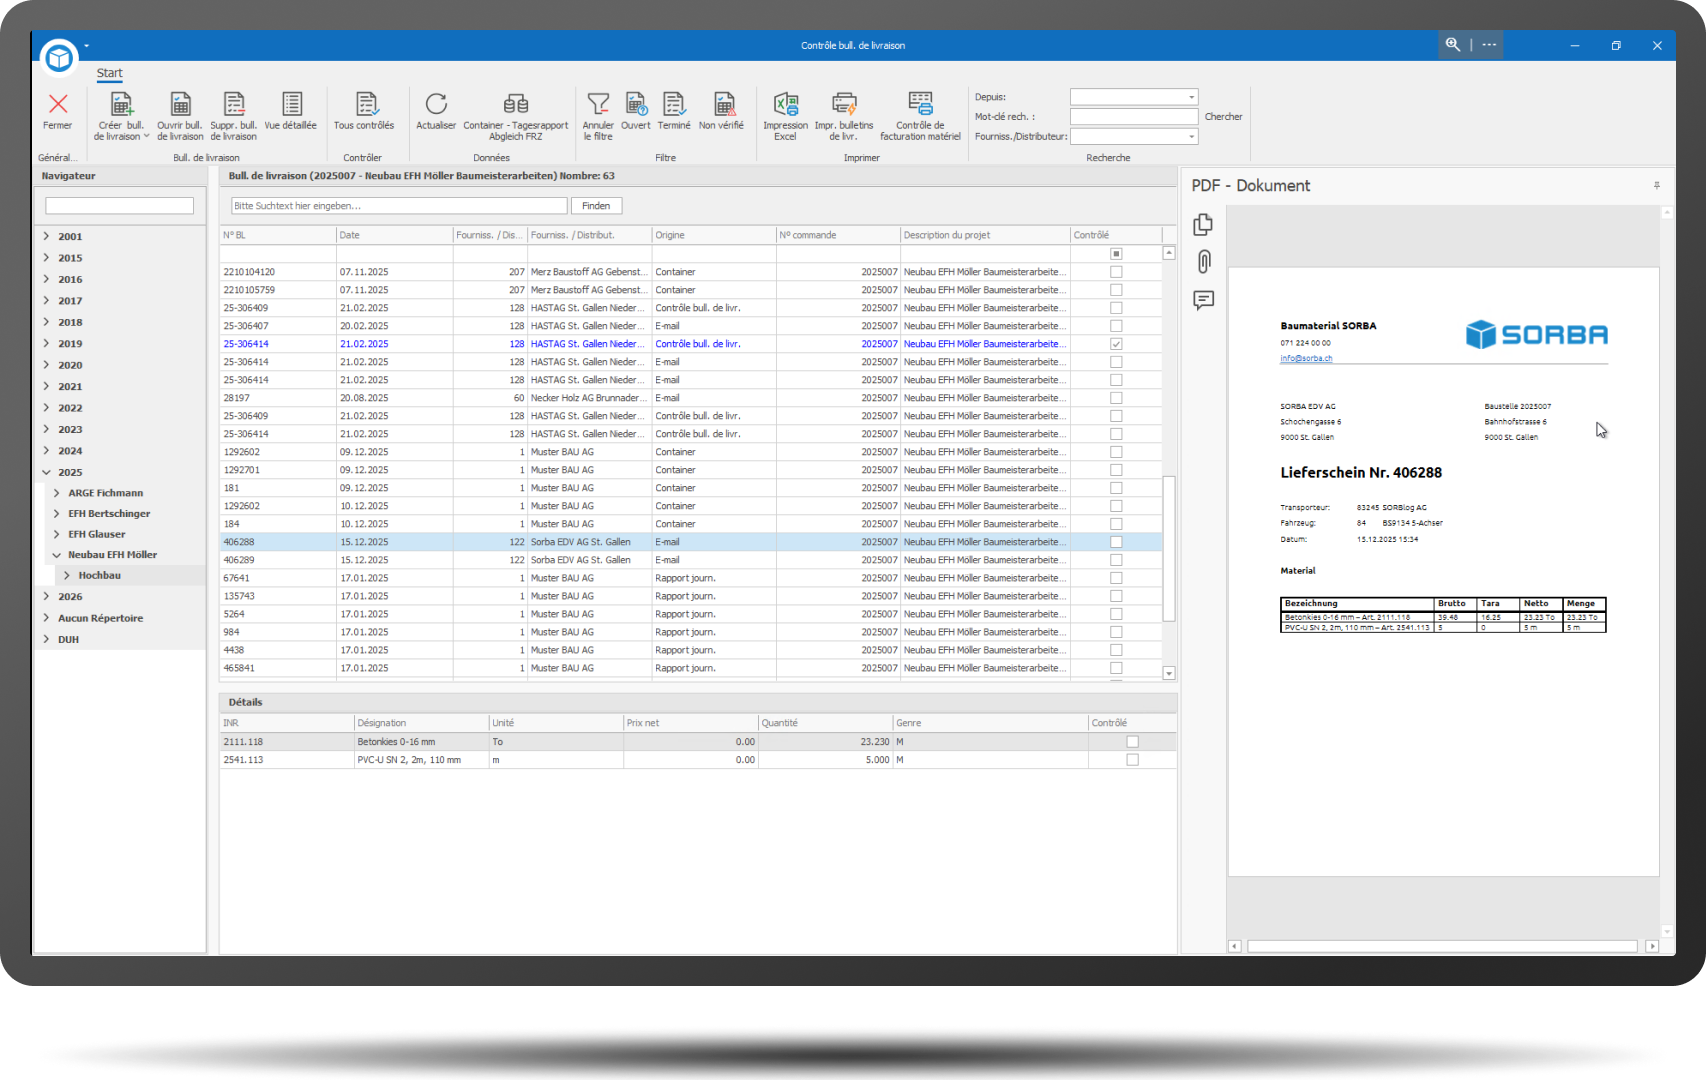
Task: Click Annuler le filtre funnel icon
Action: click(598, 104)
